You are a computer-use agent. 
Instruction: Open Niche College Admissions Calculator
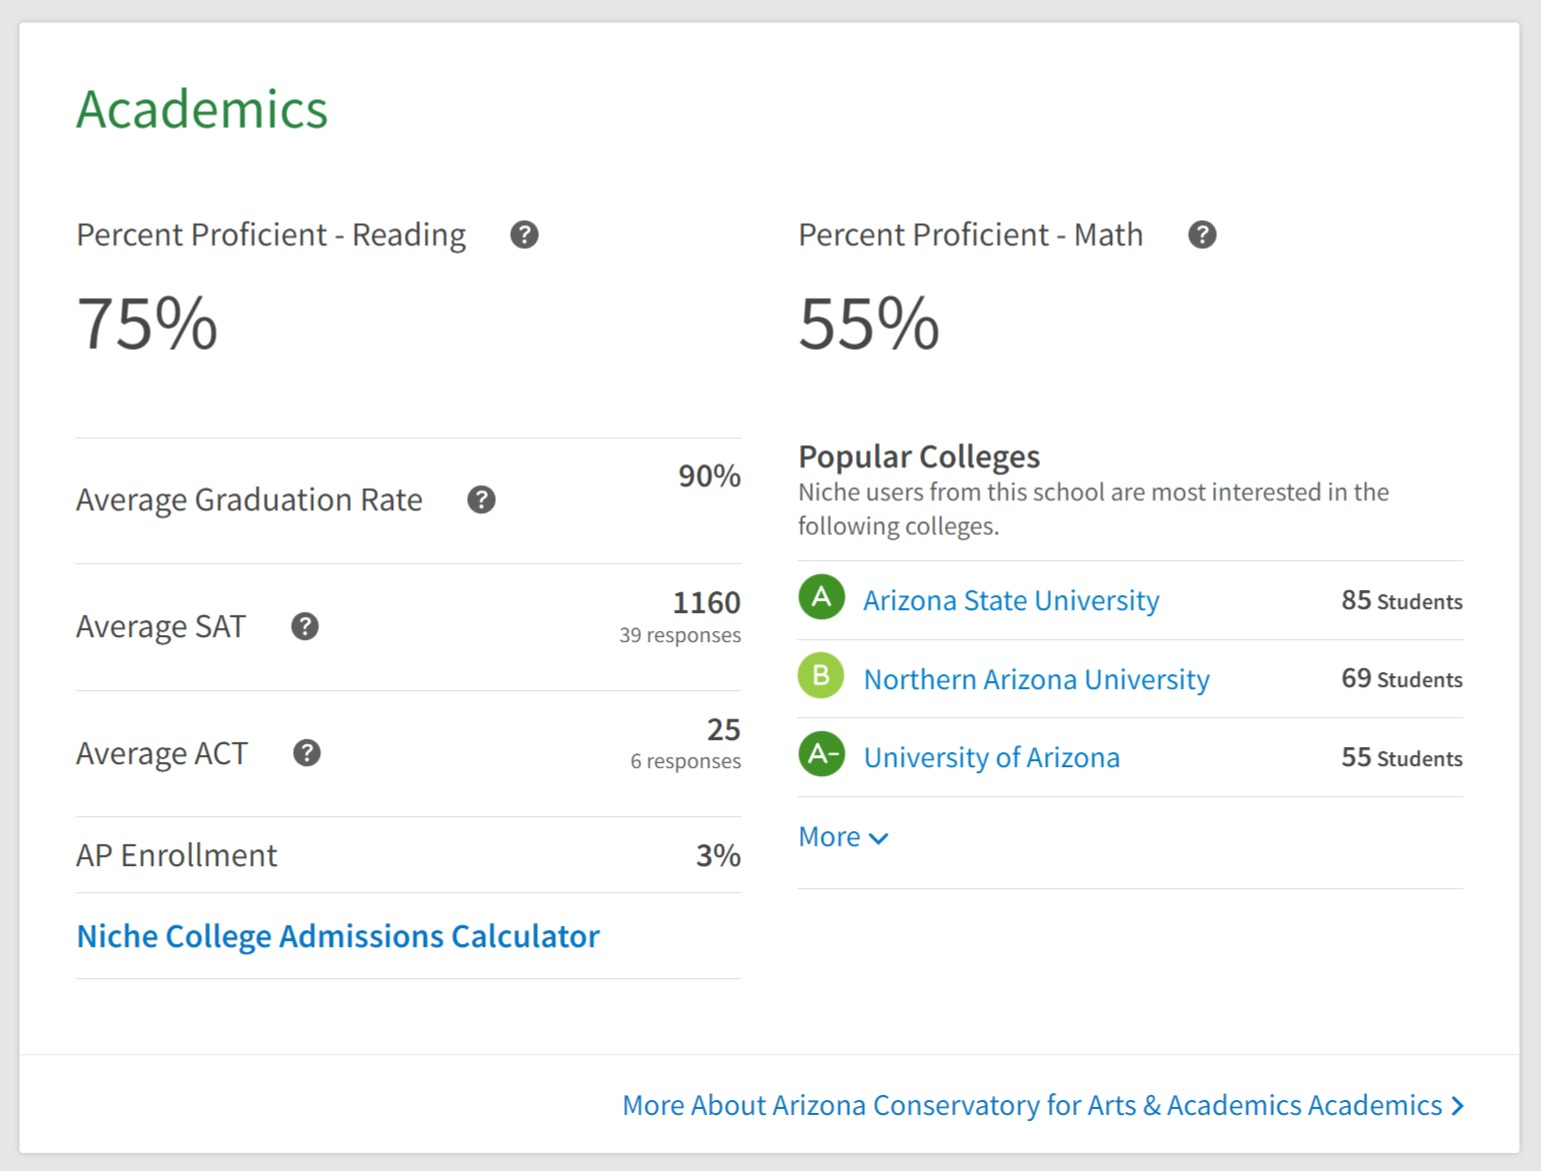[338, 937]
